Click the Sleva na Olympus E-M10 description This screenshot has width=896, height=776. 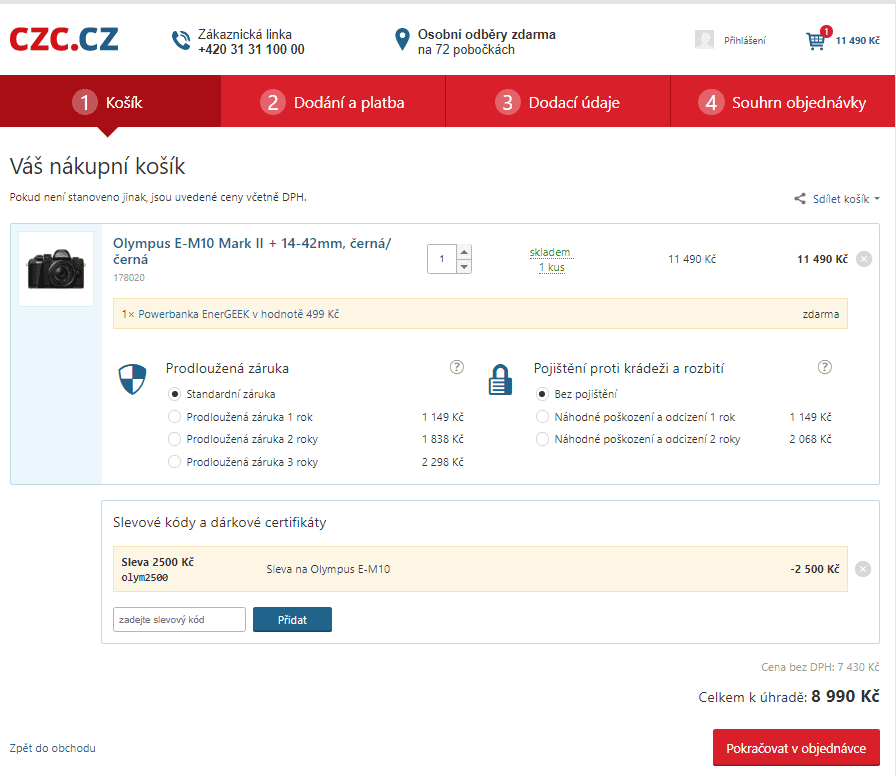[328, 569]
